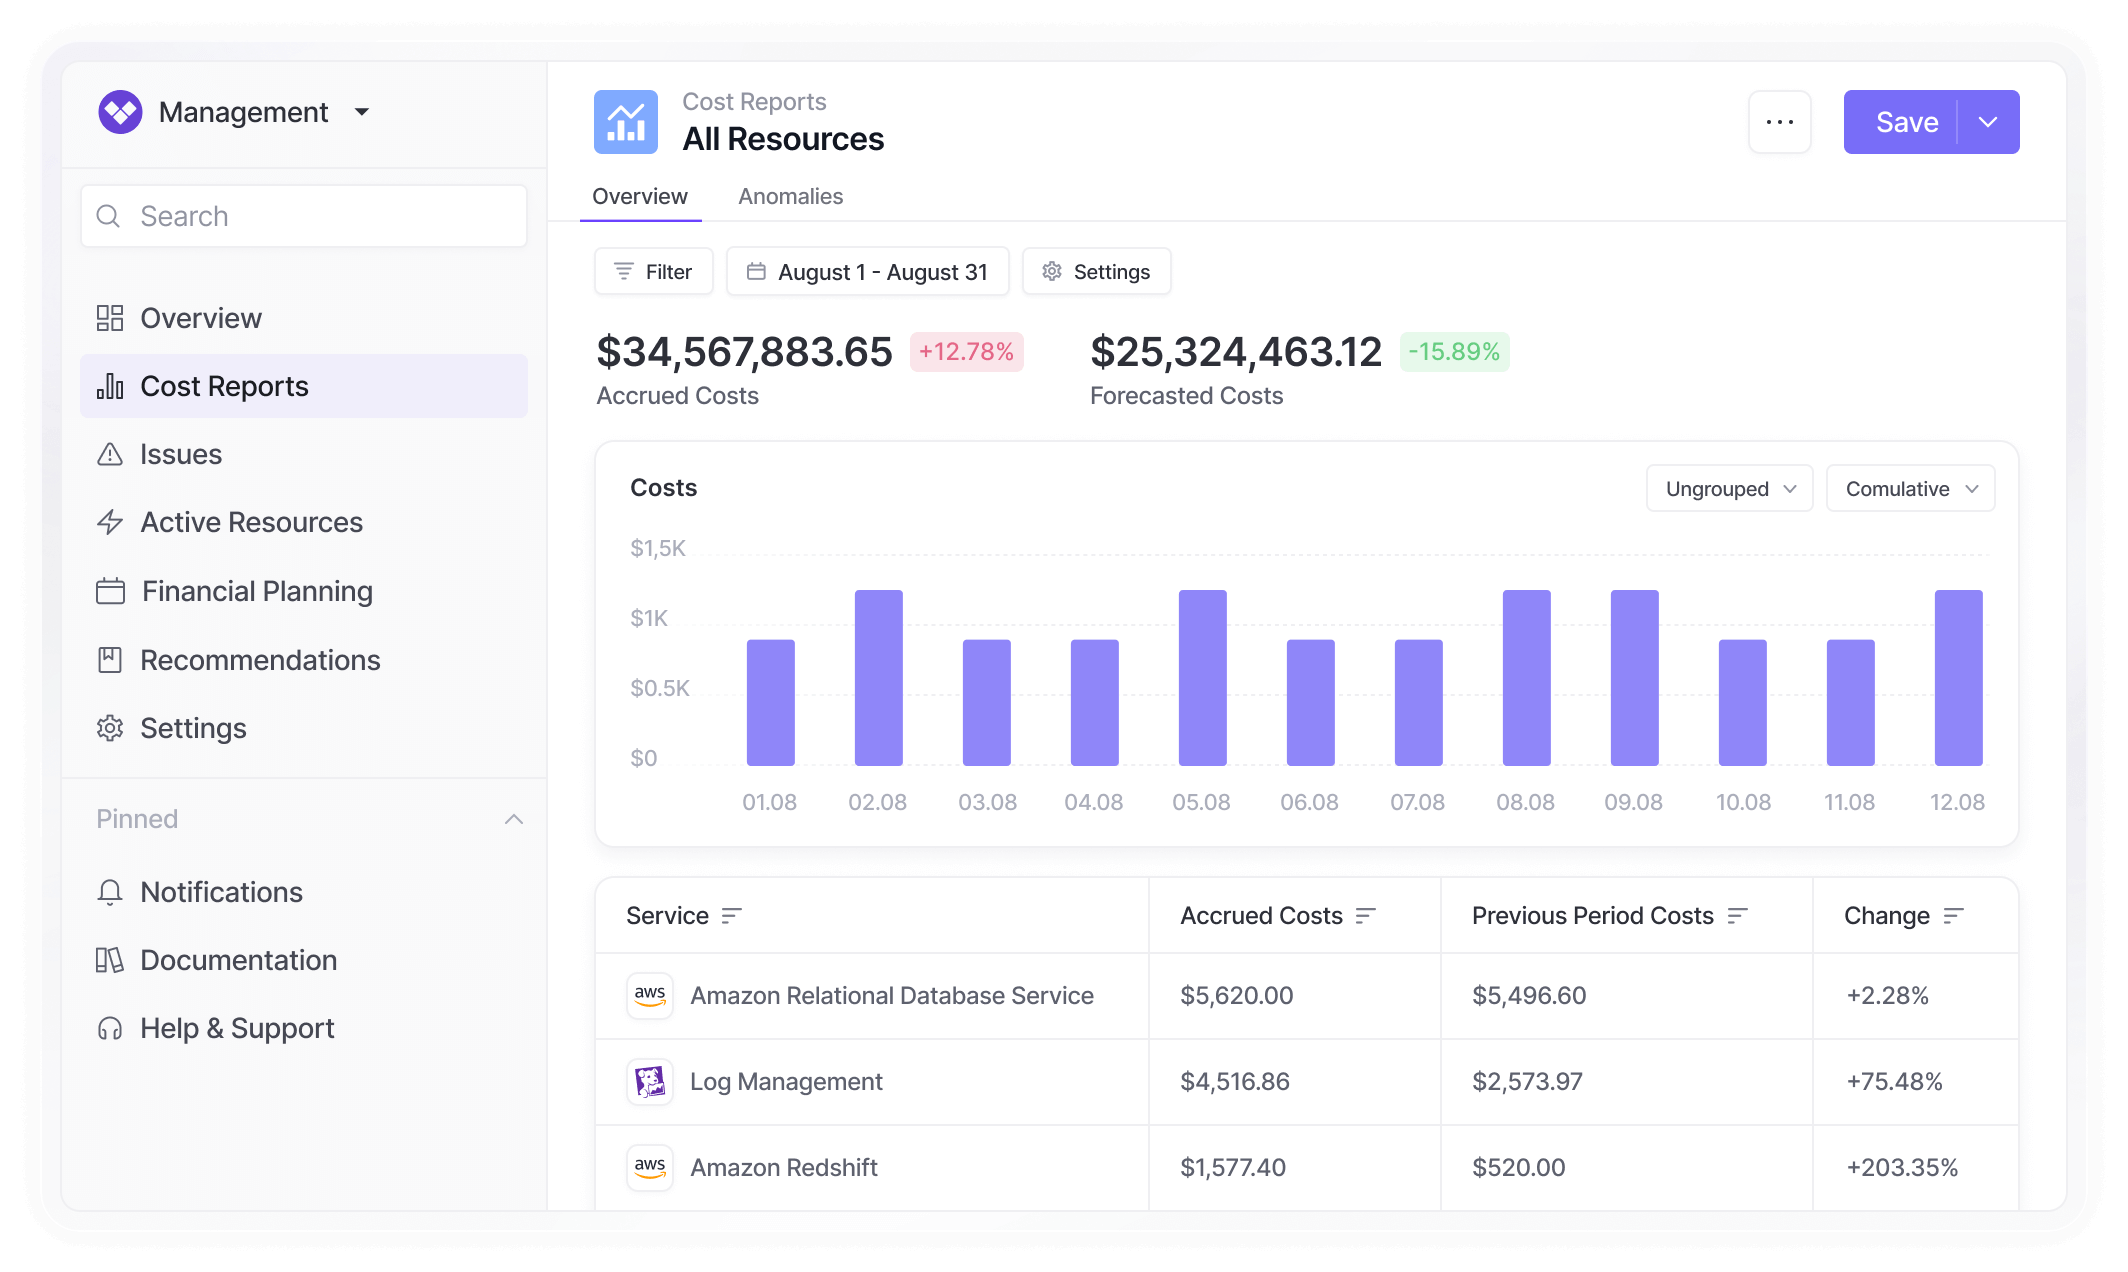Click the Issues warning triangle icon

coord(110,454)
